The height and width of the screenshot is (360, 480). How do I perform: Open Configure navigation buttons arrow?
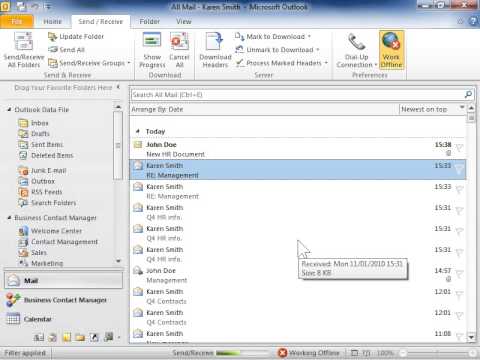(x=119, y=338)
